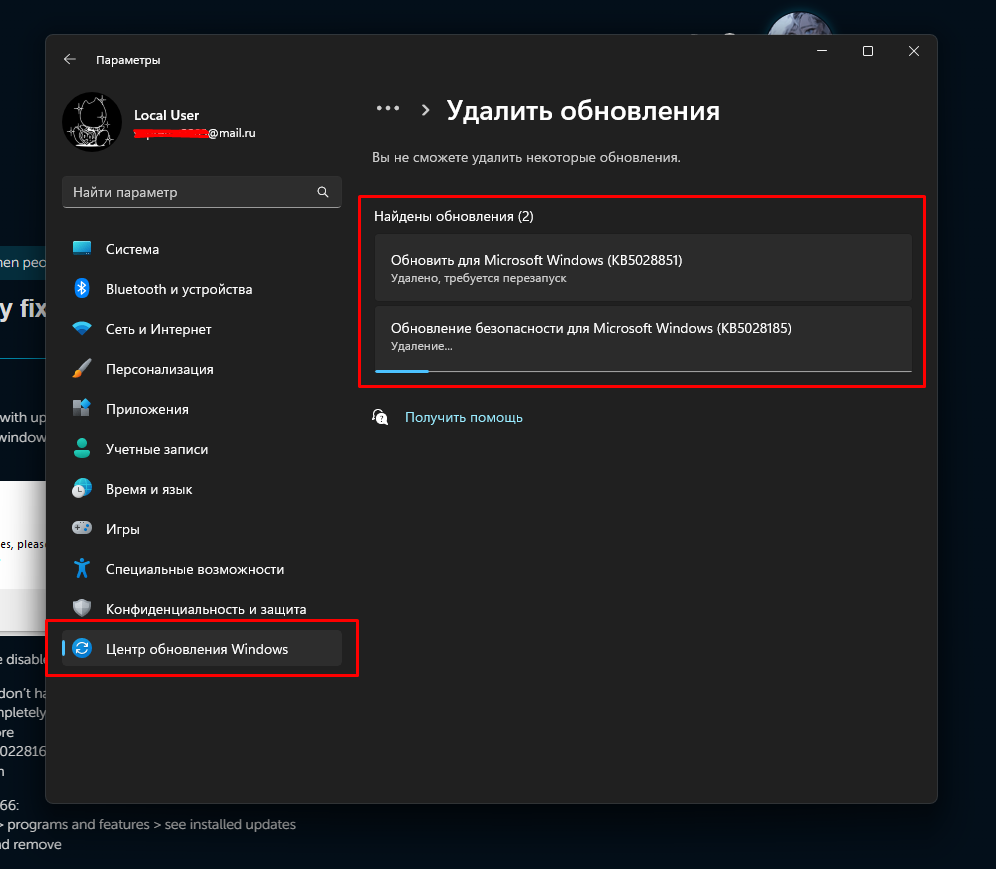Click the shield icon for Конфиденциальность и защита
This screenshot has width=996, height=869.
tap(82, 609)
